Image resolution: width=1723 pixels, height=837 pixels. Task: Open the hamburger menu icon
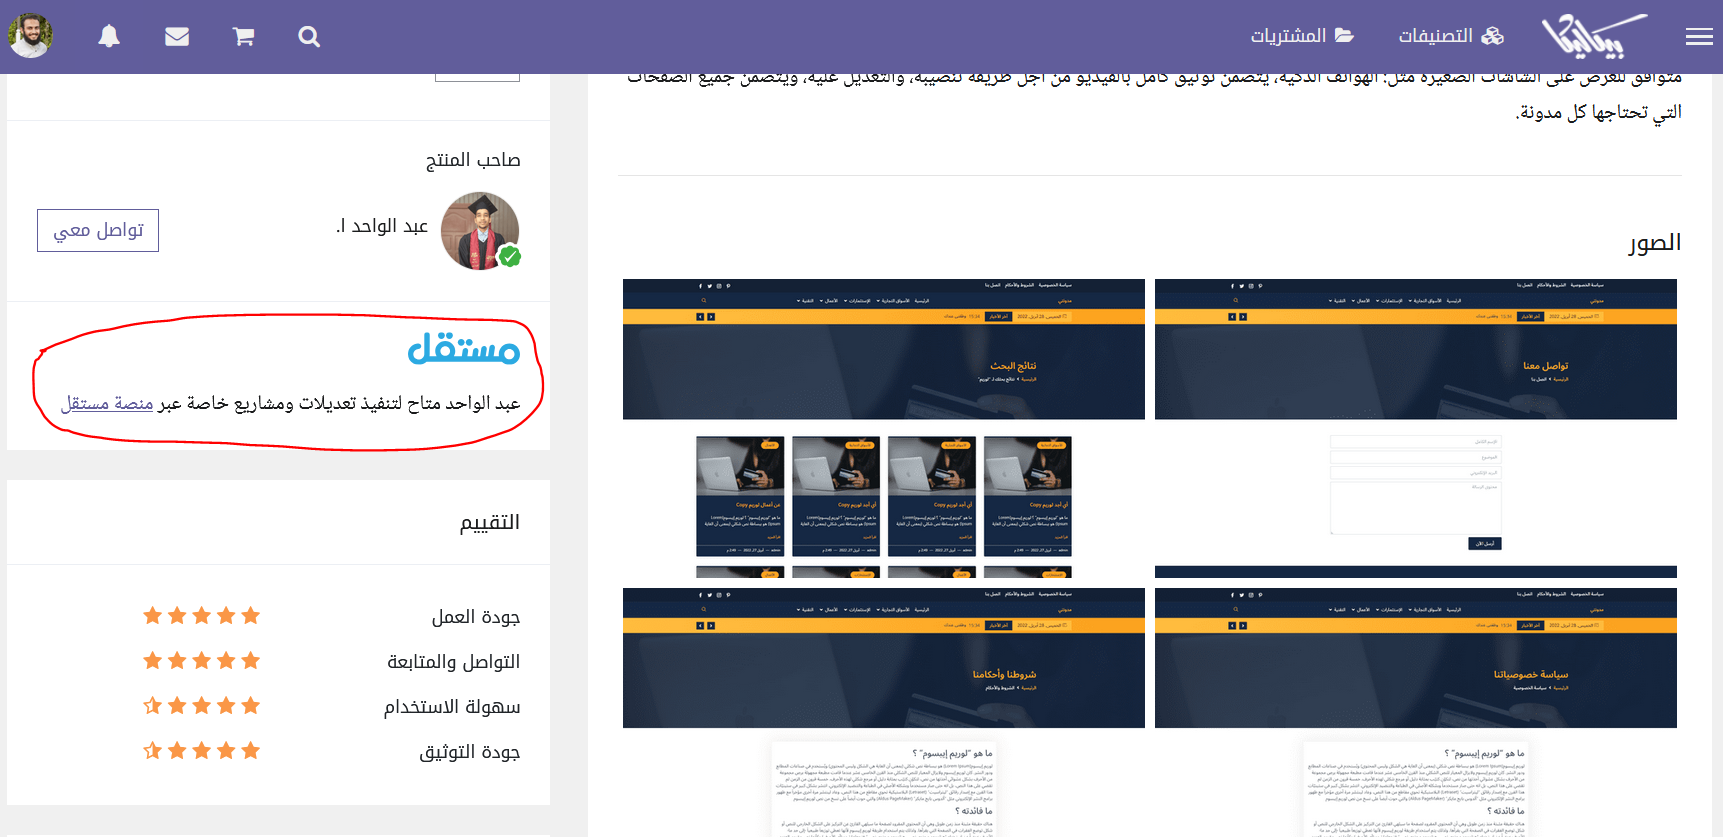[1698, 37]
